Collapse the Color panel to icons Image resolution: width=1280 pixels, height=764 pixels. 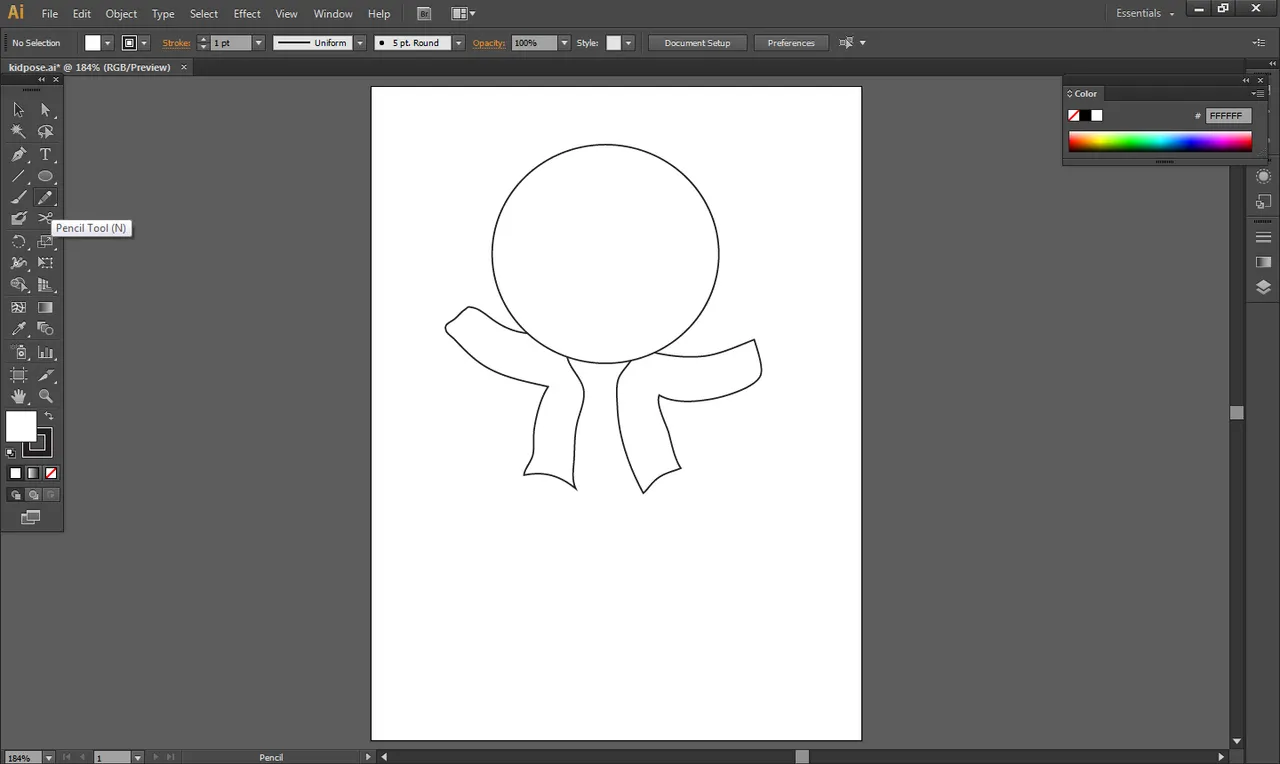click(x=1246, y=80)
